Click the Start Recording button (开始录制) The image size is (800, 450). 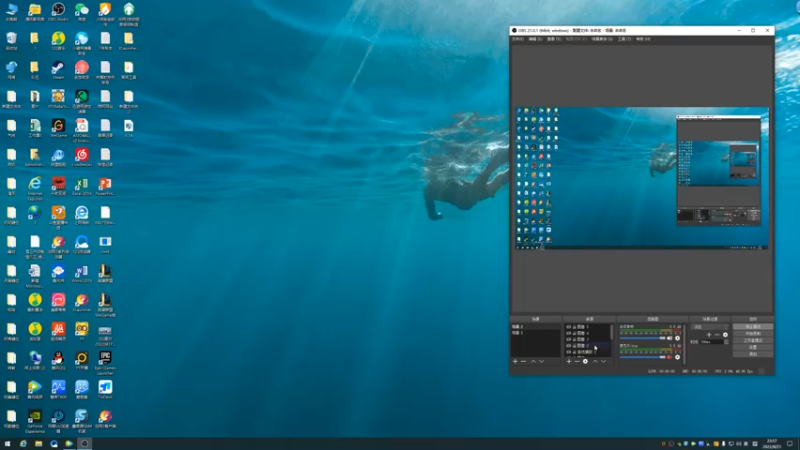[x=753, y=334]
